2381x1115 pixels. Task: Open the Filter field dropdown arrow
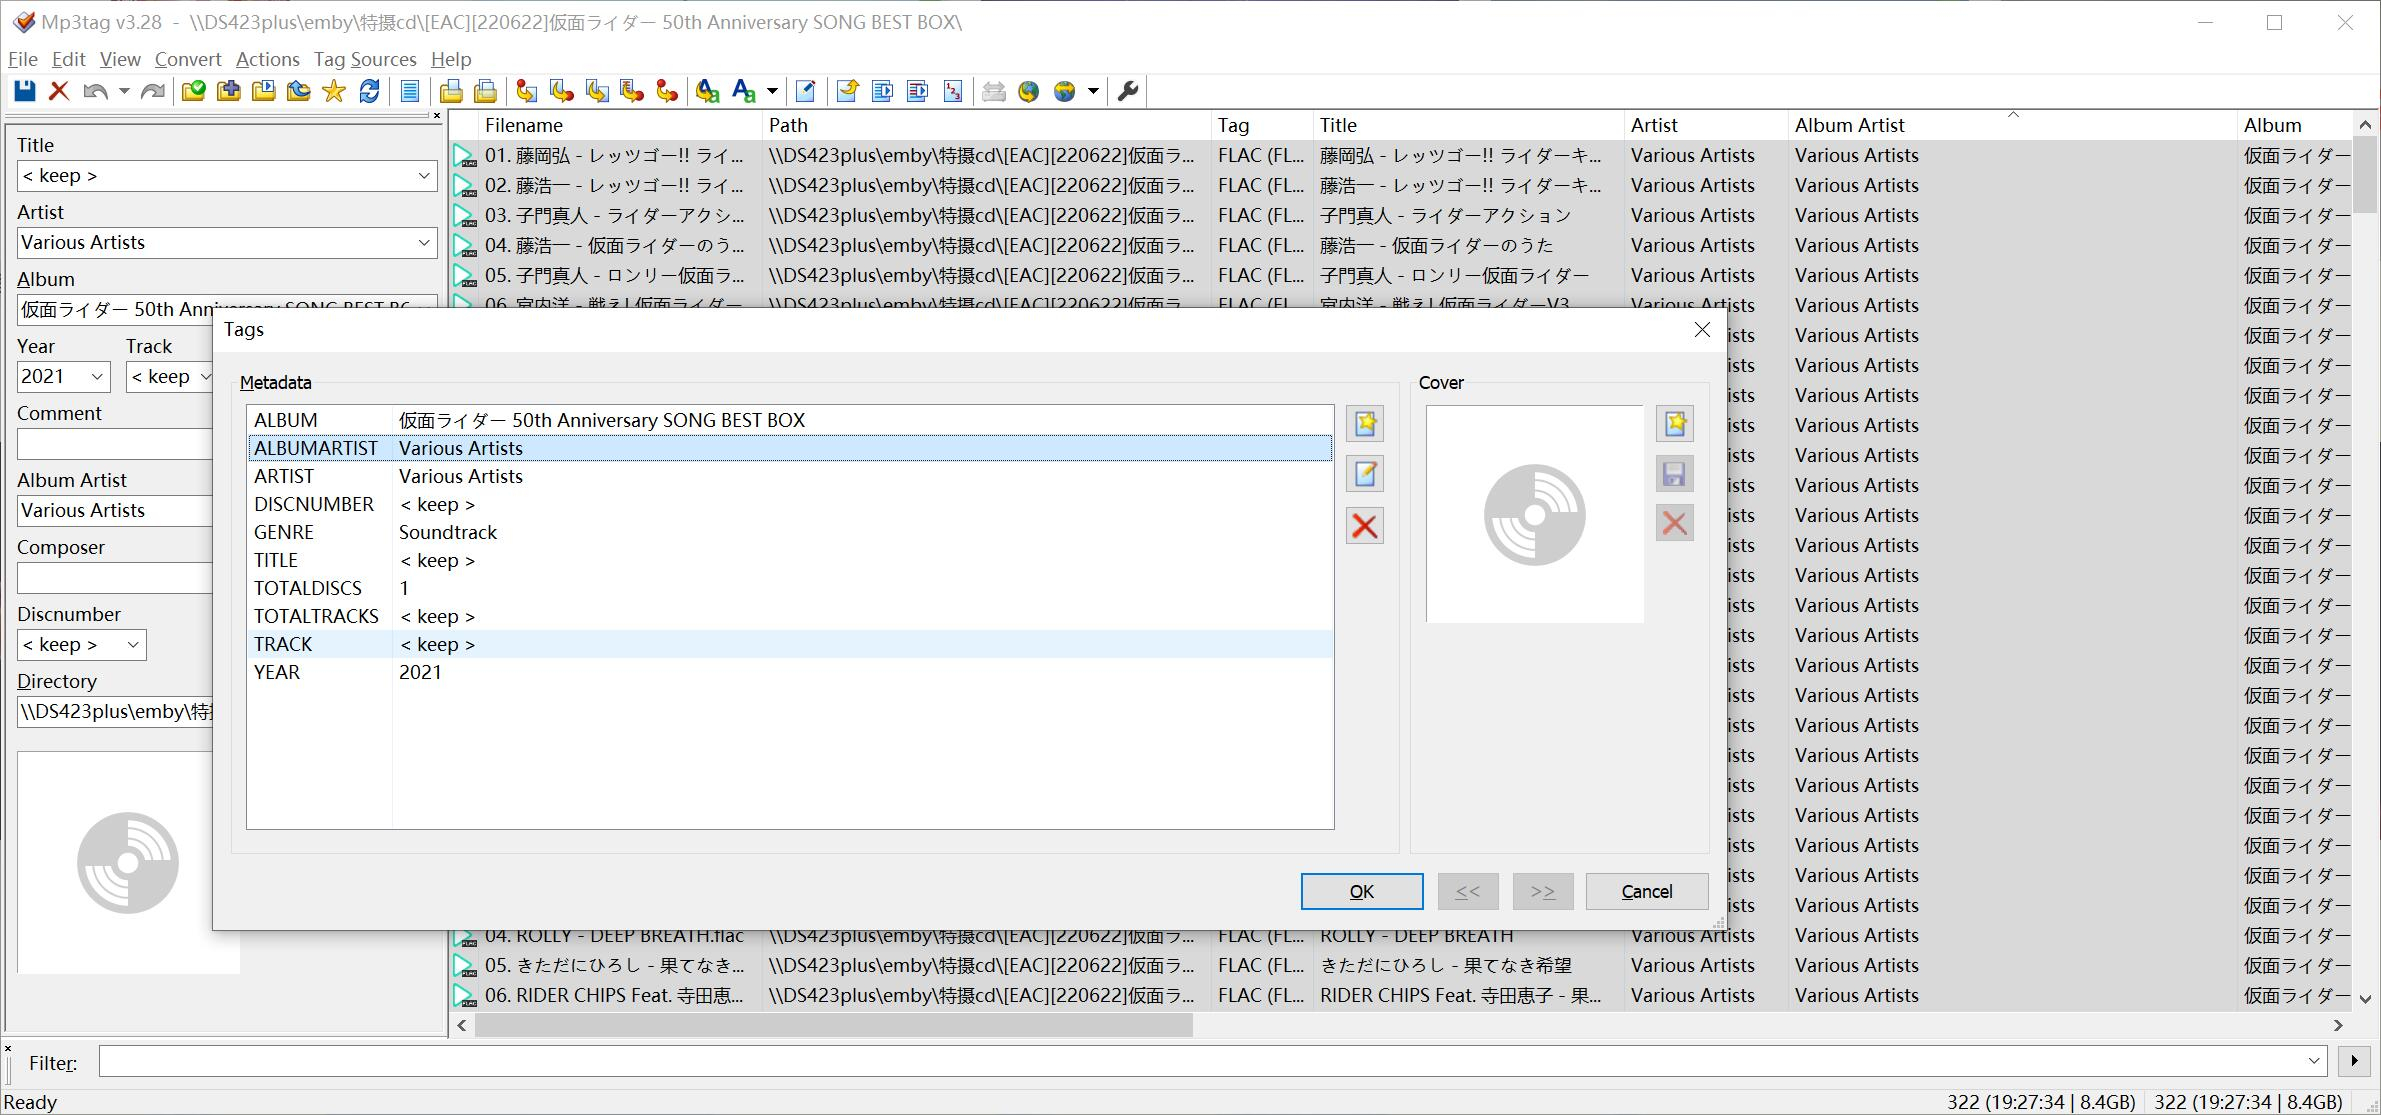click(2314, 1061)
